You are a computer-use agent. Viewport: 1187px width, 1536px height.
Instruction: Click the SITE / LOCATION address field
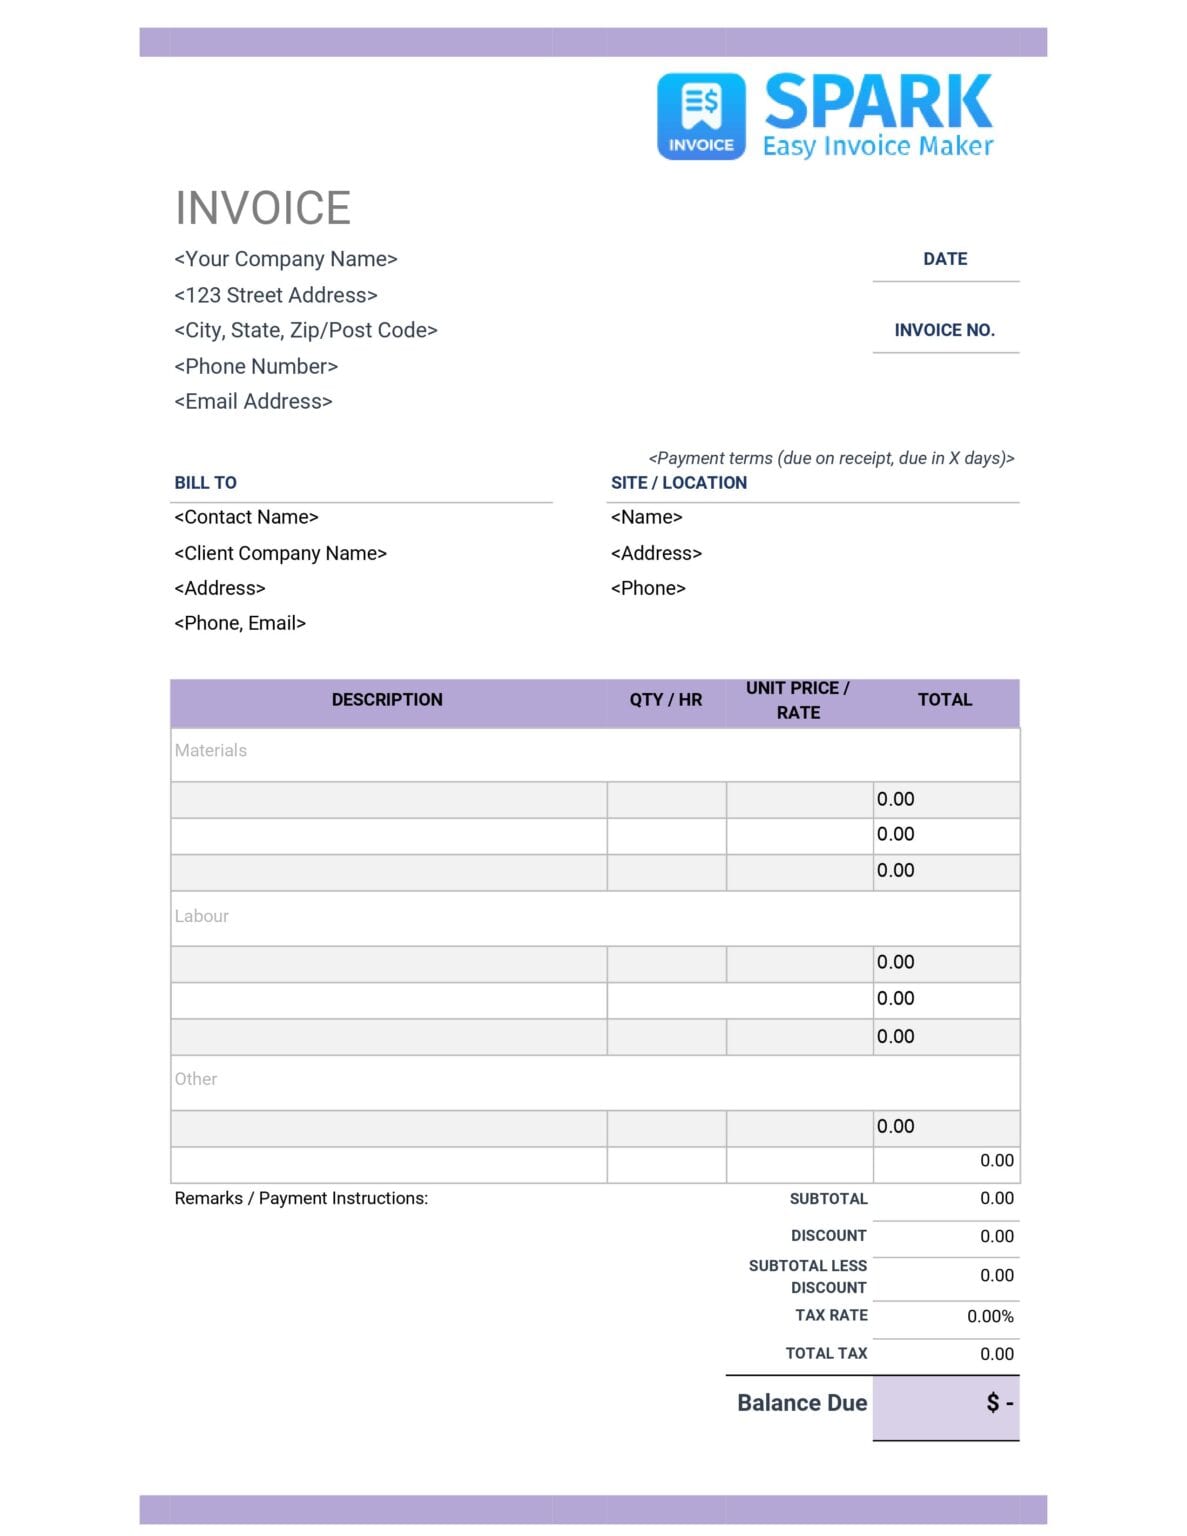coord(657,553)
